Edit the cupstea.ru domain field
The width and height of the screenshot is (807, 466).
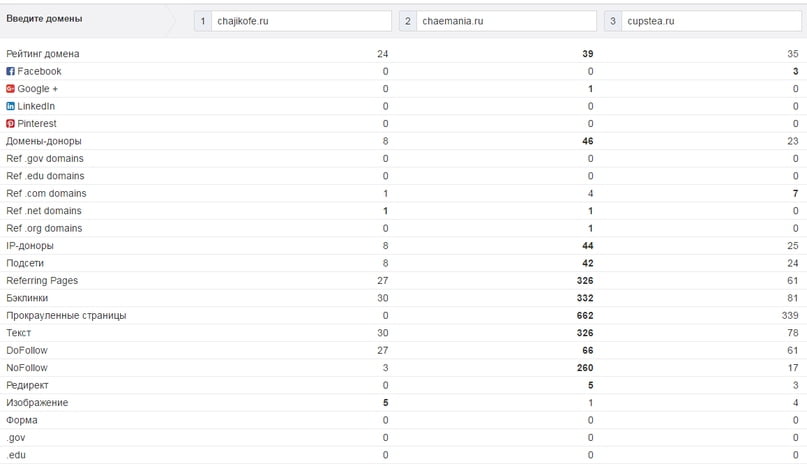coord(711,21)
